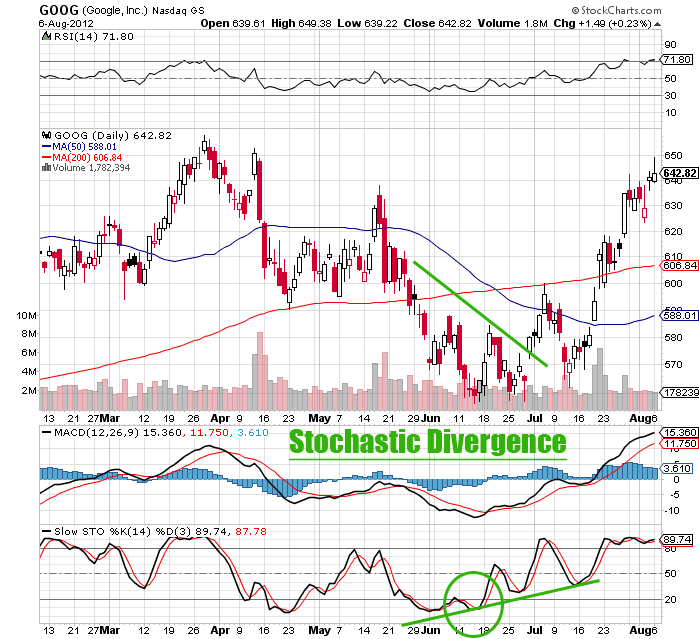Click the 630 price axis label
The width and height of the screenshot is (699, 639).
pyautogui.click(x=673, y=206)
